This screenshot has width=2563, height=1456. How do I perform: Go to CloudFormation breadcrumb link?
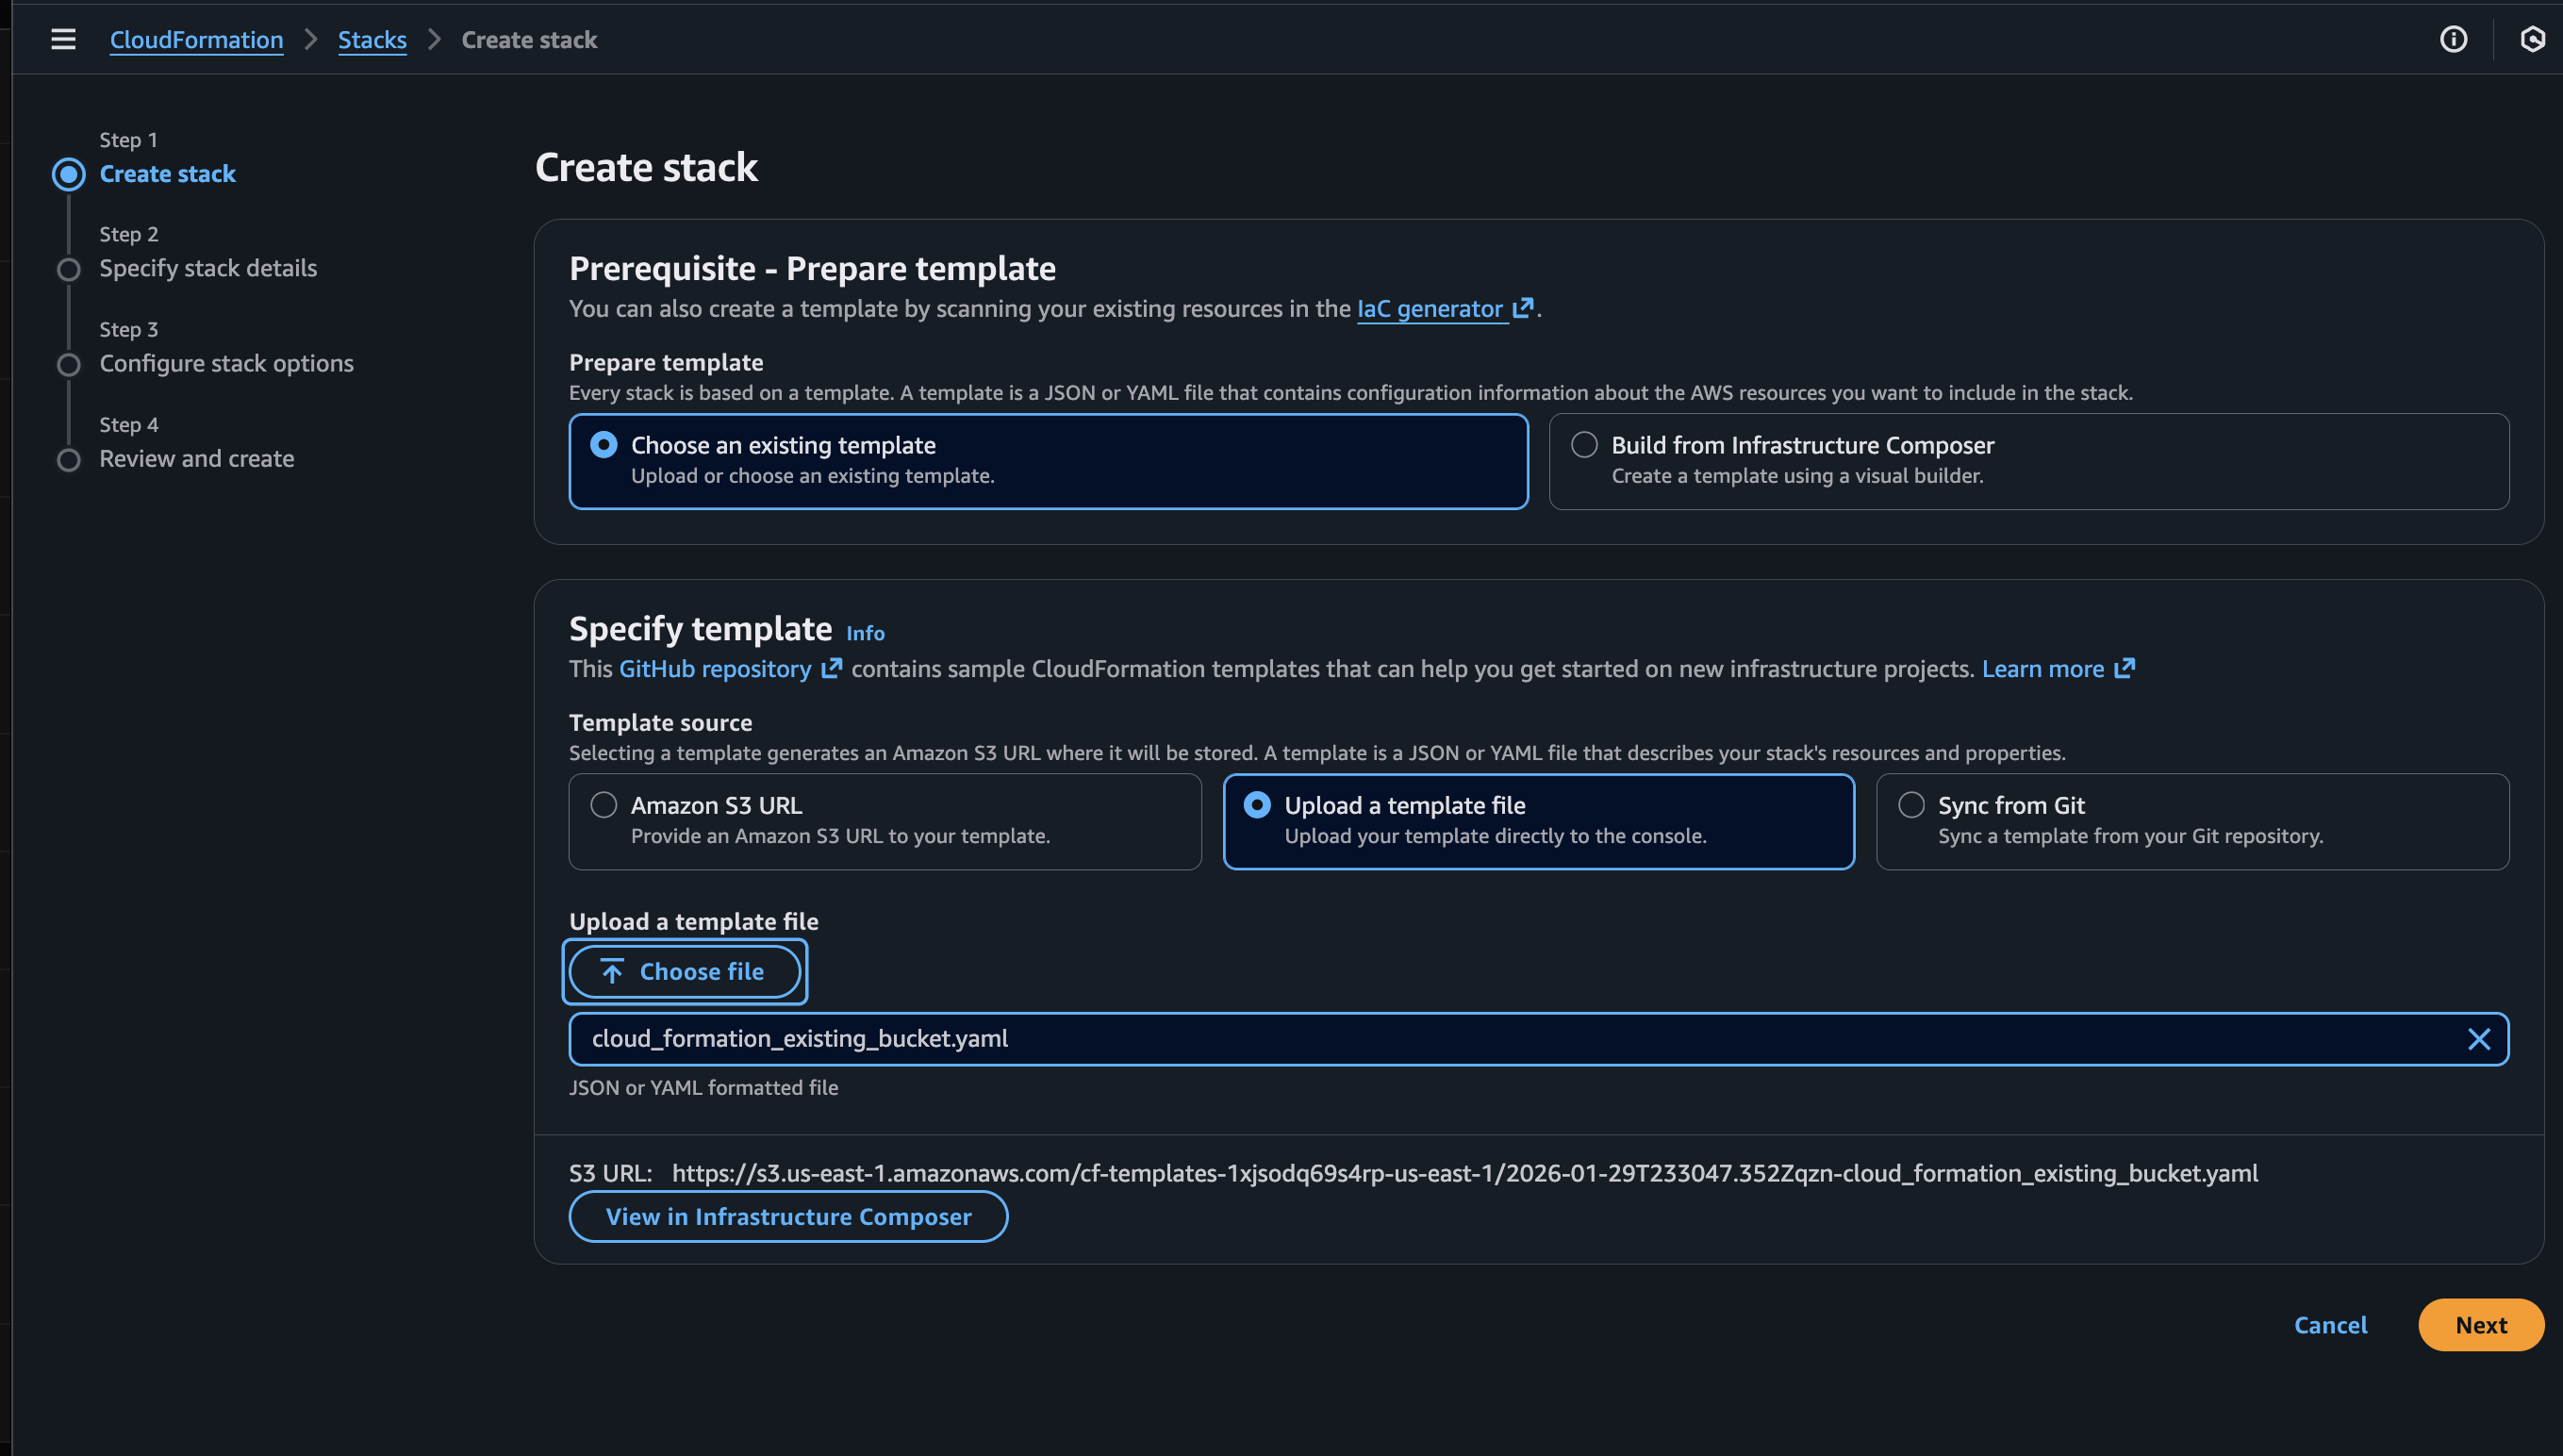point(196,40)
